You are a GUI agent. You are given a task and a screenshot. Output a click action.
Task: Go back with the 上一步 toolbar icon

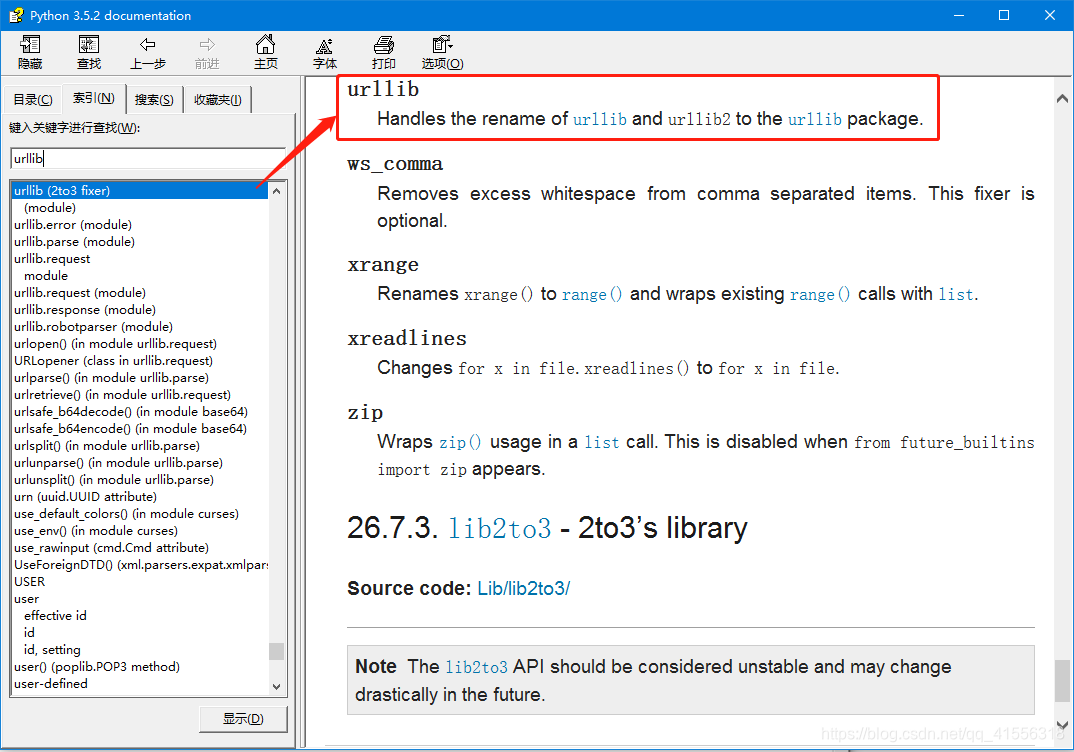pyautogui.click(x=148, y=53)
